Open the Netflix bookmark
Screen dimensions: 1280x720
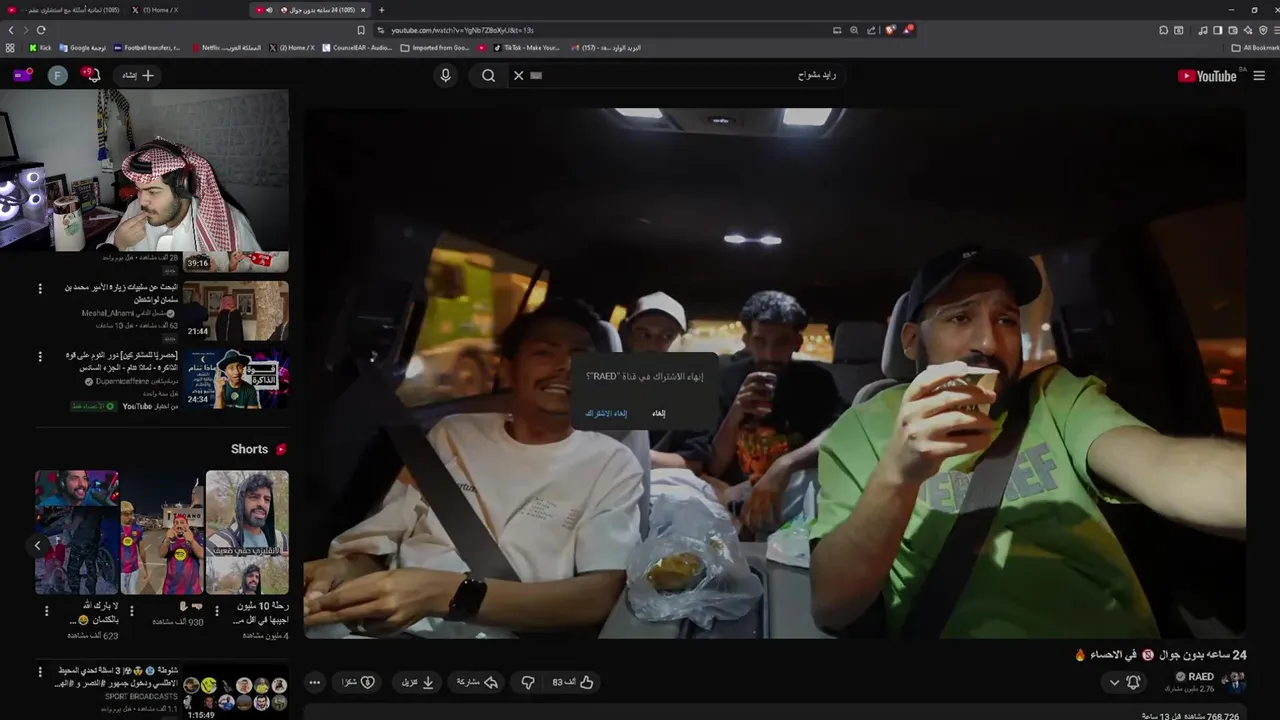tap(228, 47)
